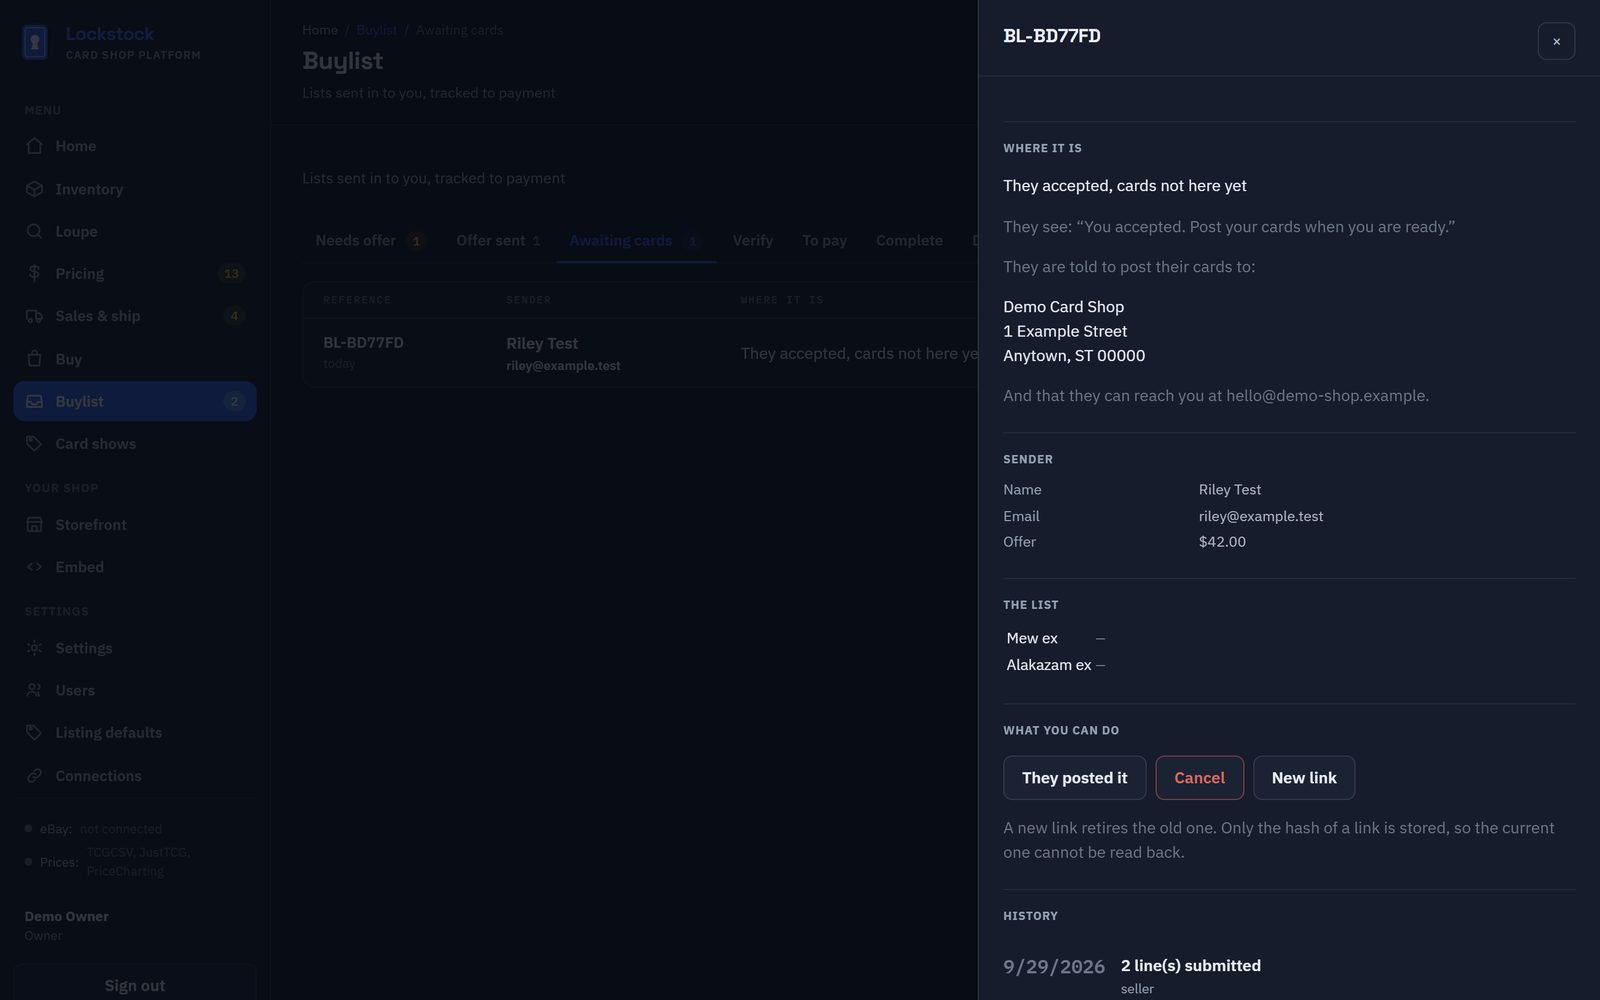Click Listing defaults tag icon

point(34,733)
